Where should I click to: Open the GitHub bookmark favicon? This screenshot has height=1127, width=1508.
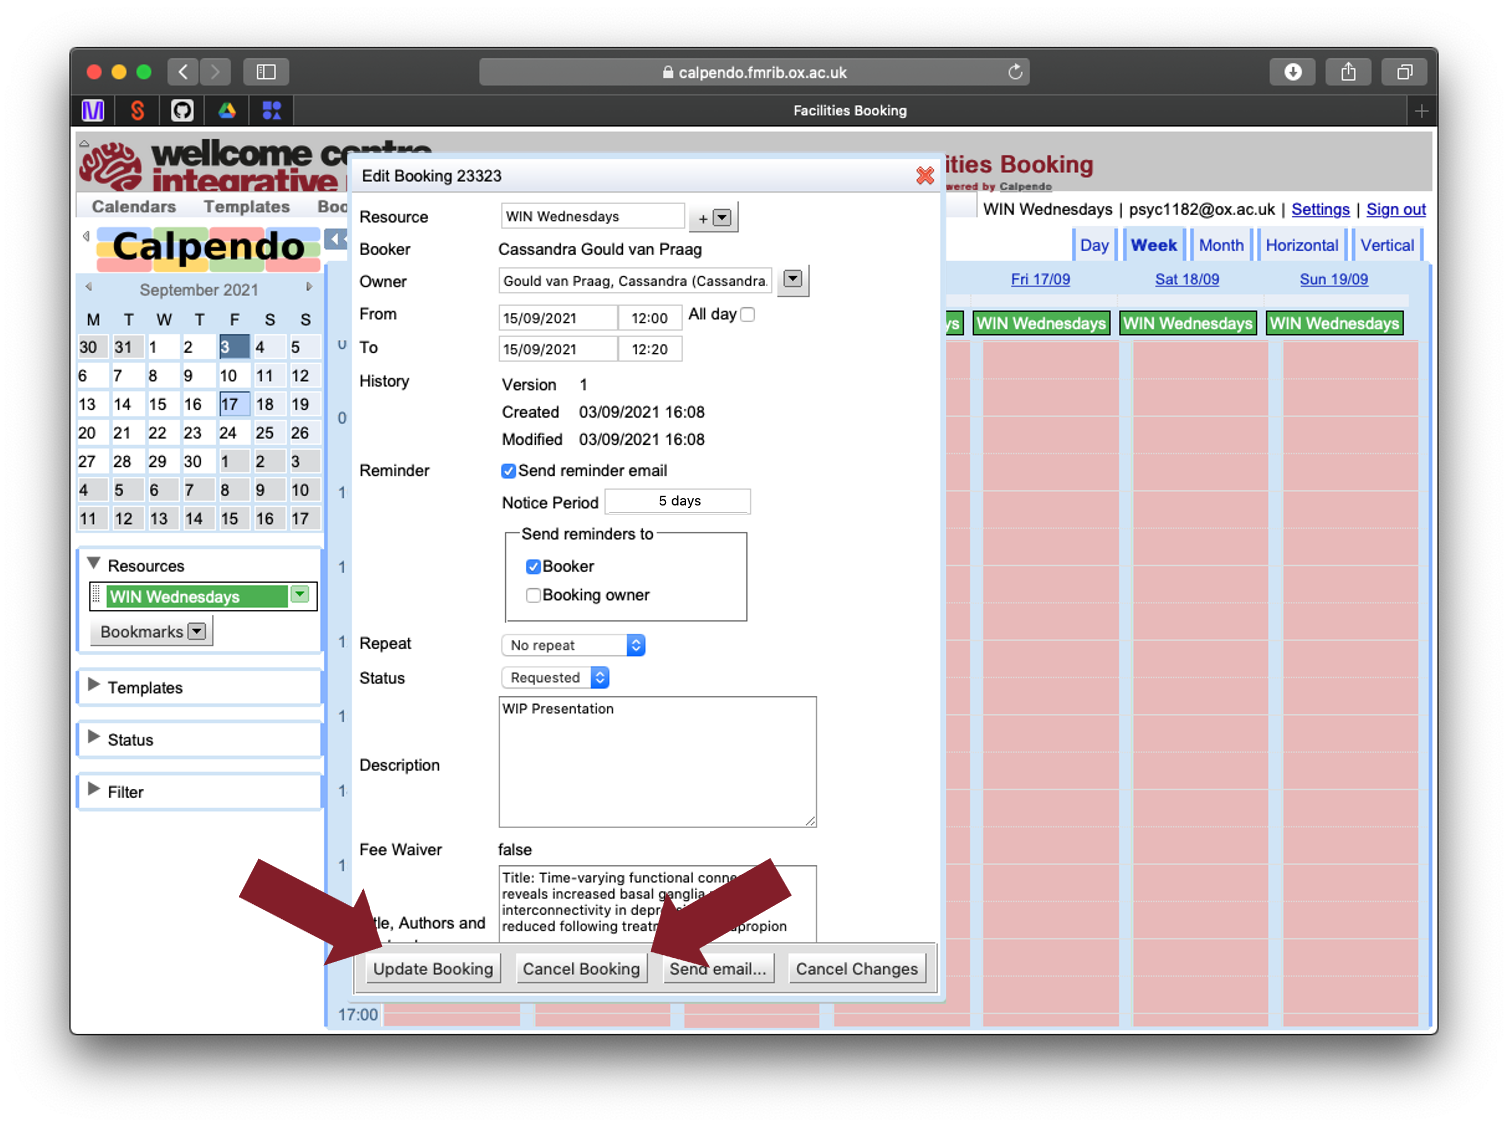pyautogui.click(x=182, y=111)
